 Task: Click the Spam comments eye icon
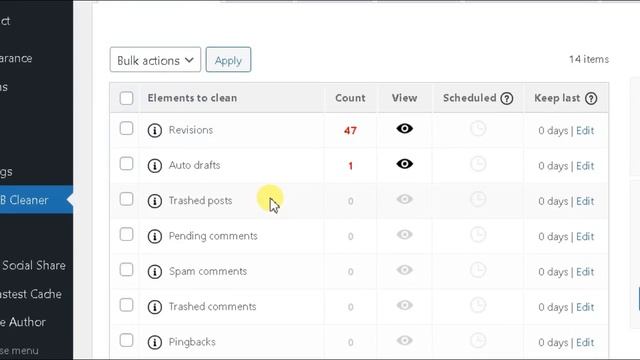pyautogui.click(x=404, y=270)
